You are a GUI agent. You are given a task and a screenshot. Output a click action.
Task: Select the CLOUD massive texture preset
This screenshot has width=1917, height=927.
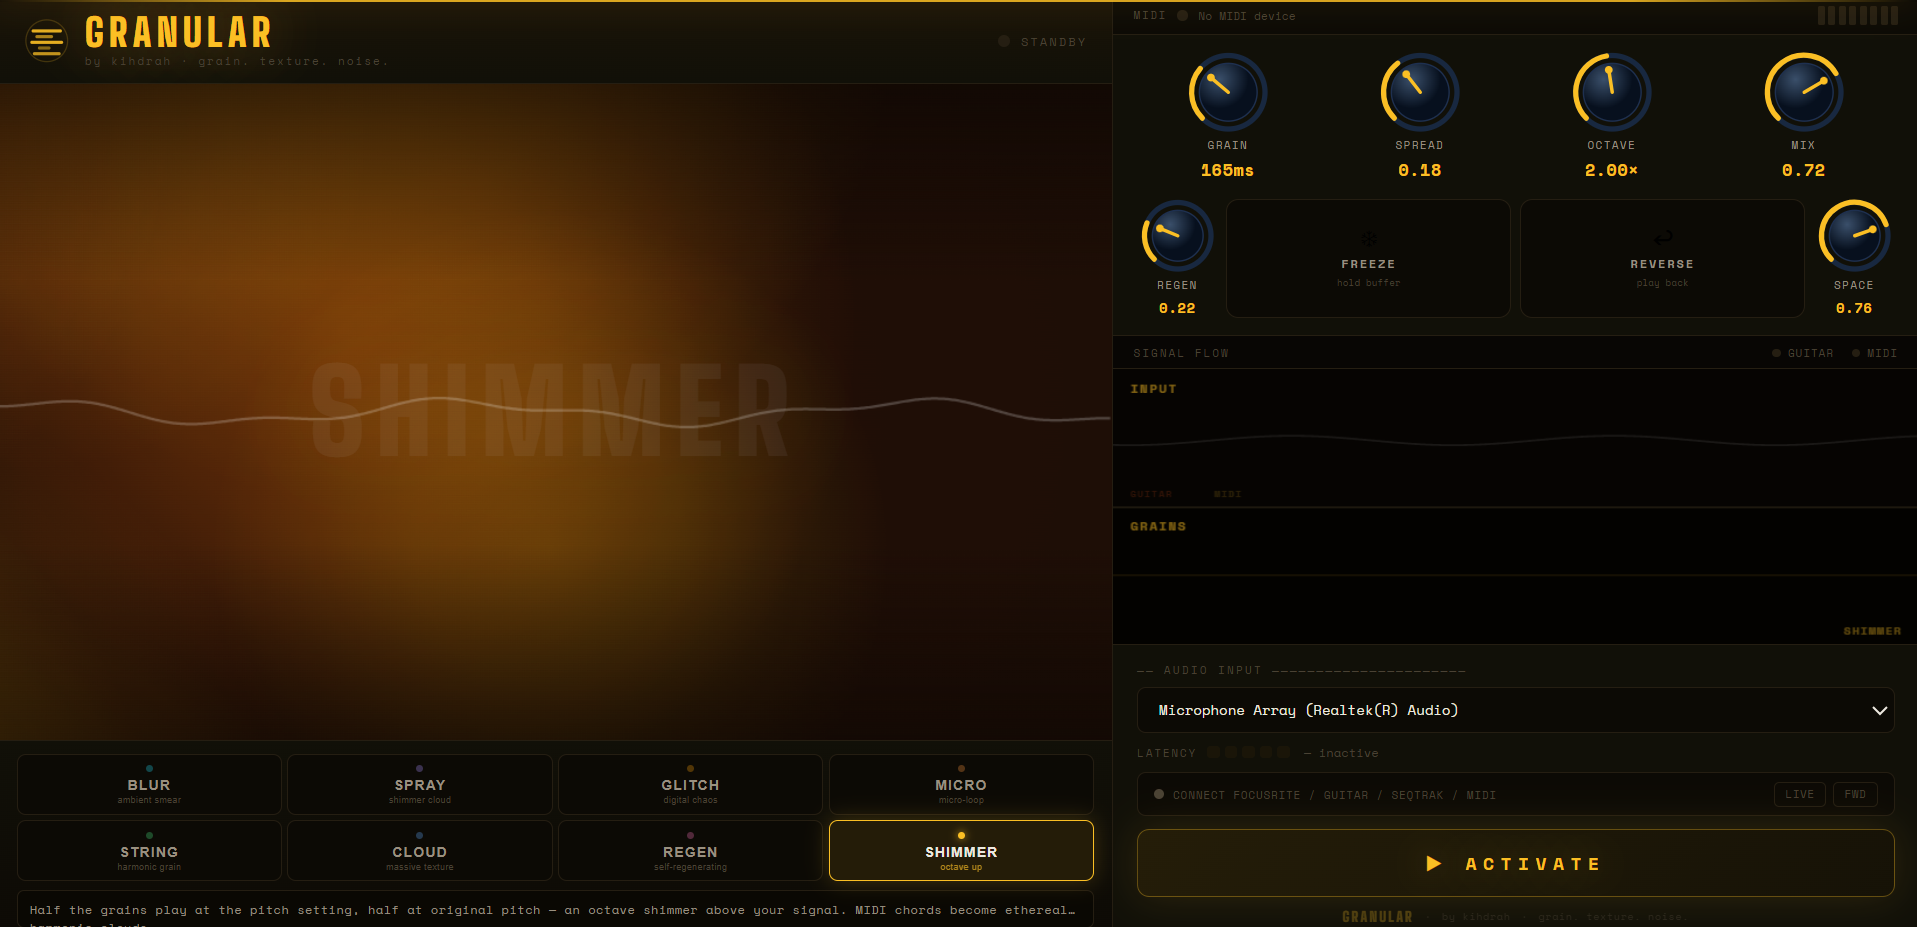420,851
